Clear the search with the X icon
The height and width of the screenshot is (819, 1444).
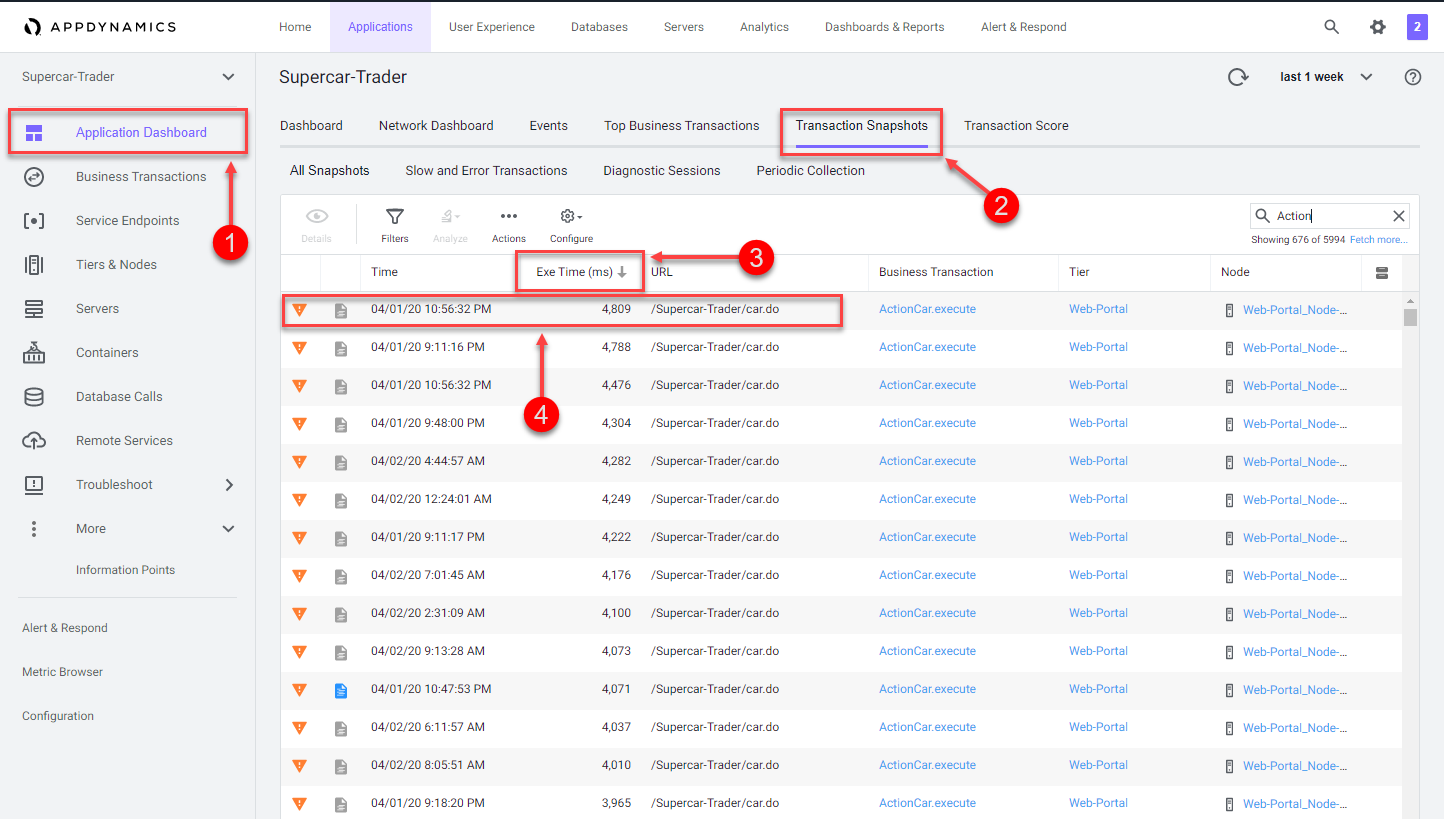1399,216
